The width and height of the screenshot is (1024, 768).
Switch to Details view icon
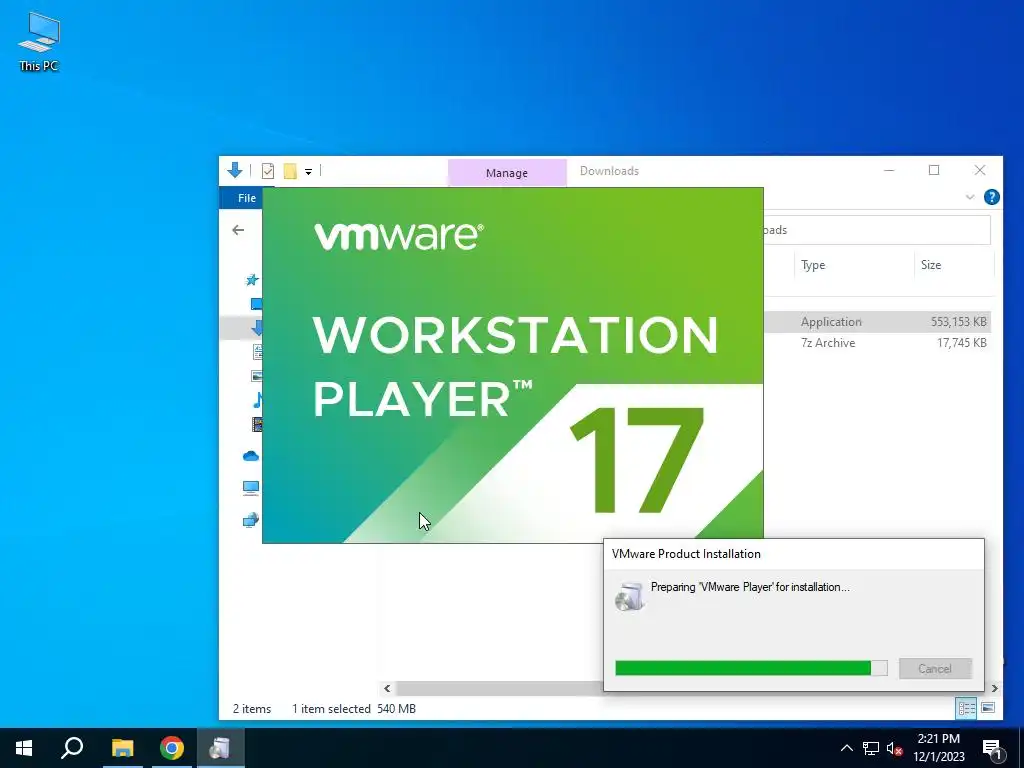[966, 708]
